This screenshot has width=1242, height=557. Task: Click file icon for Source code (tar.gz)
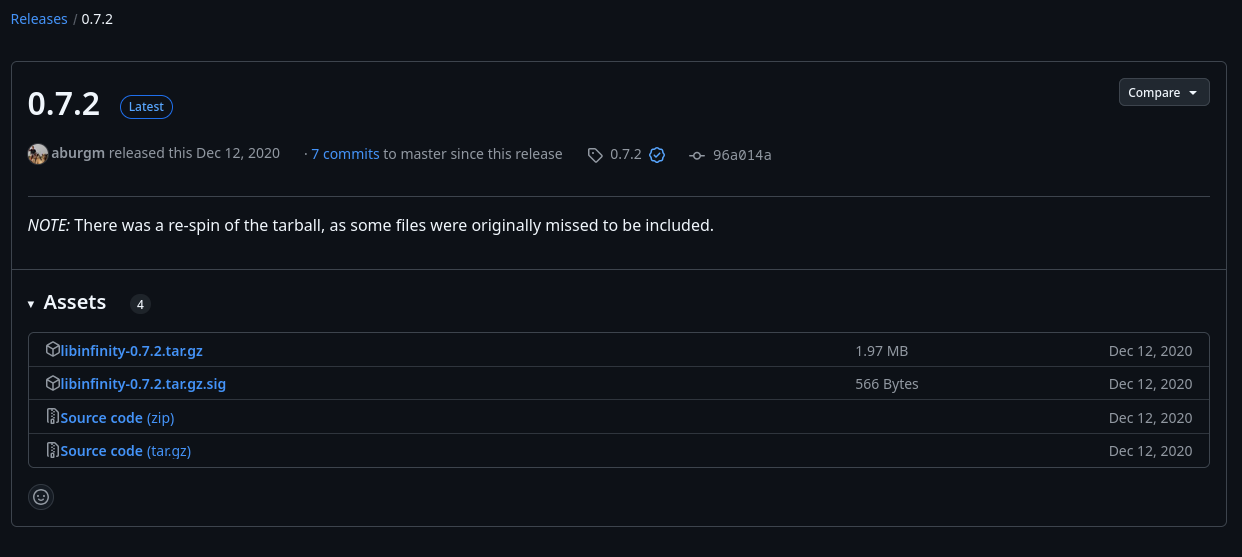click(53, 450)
